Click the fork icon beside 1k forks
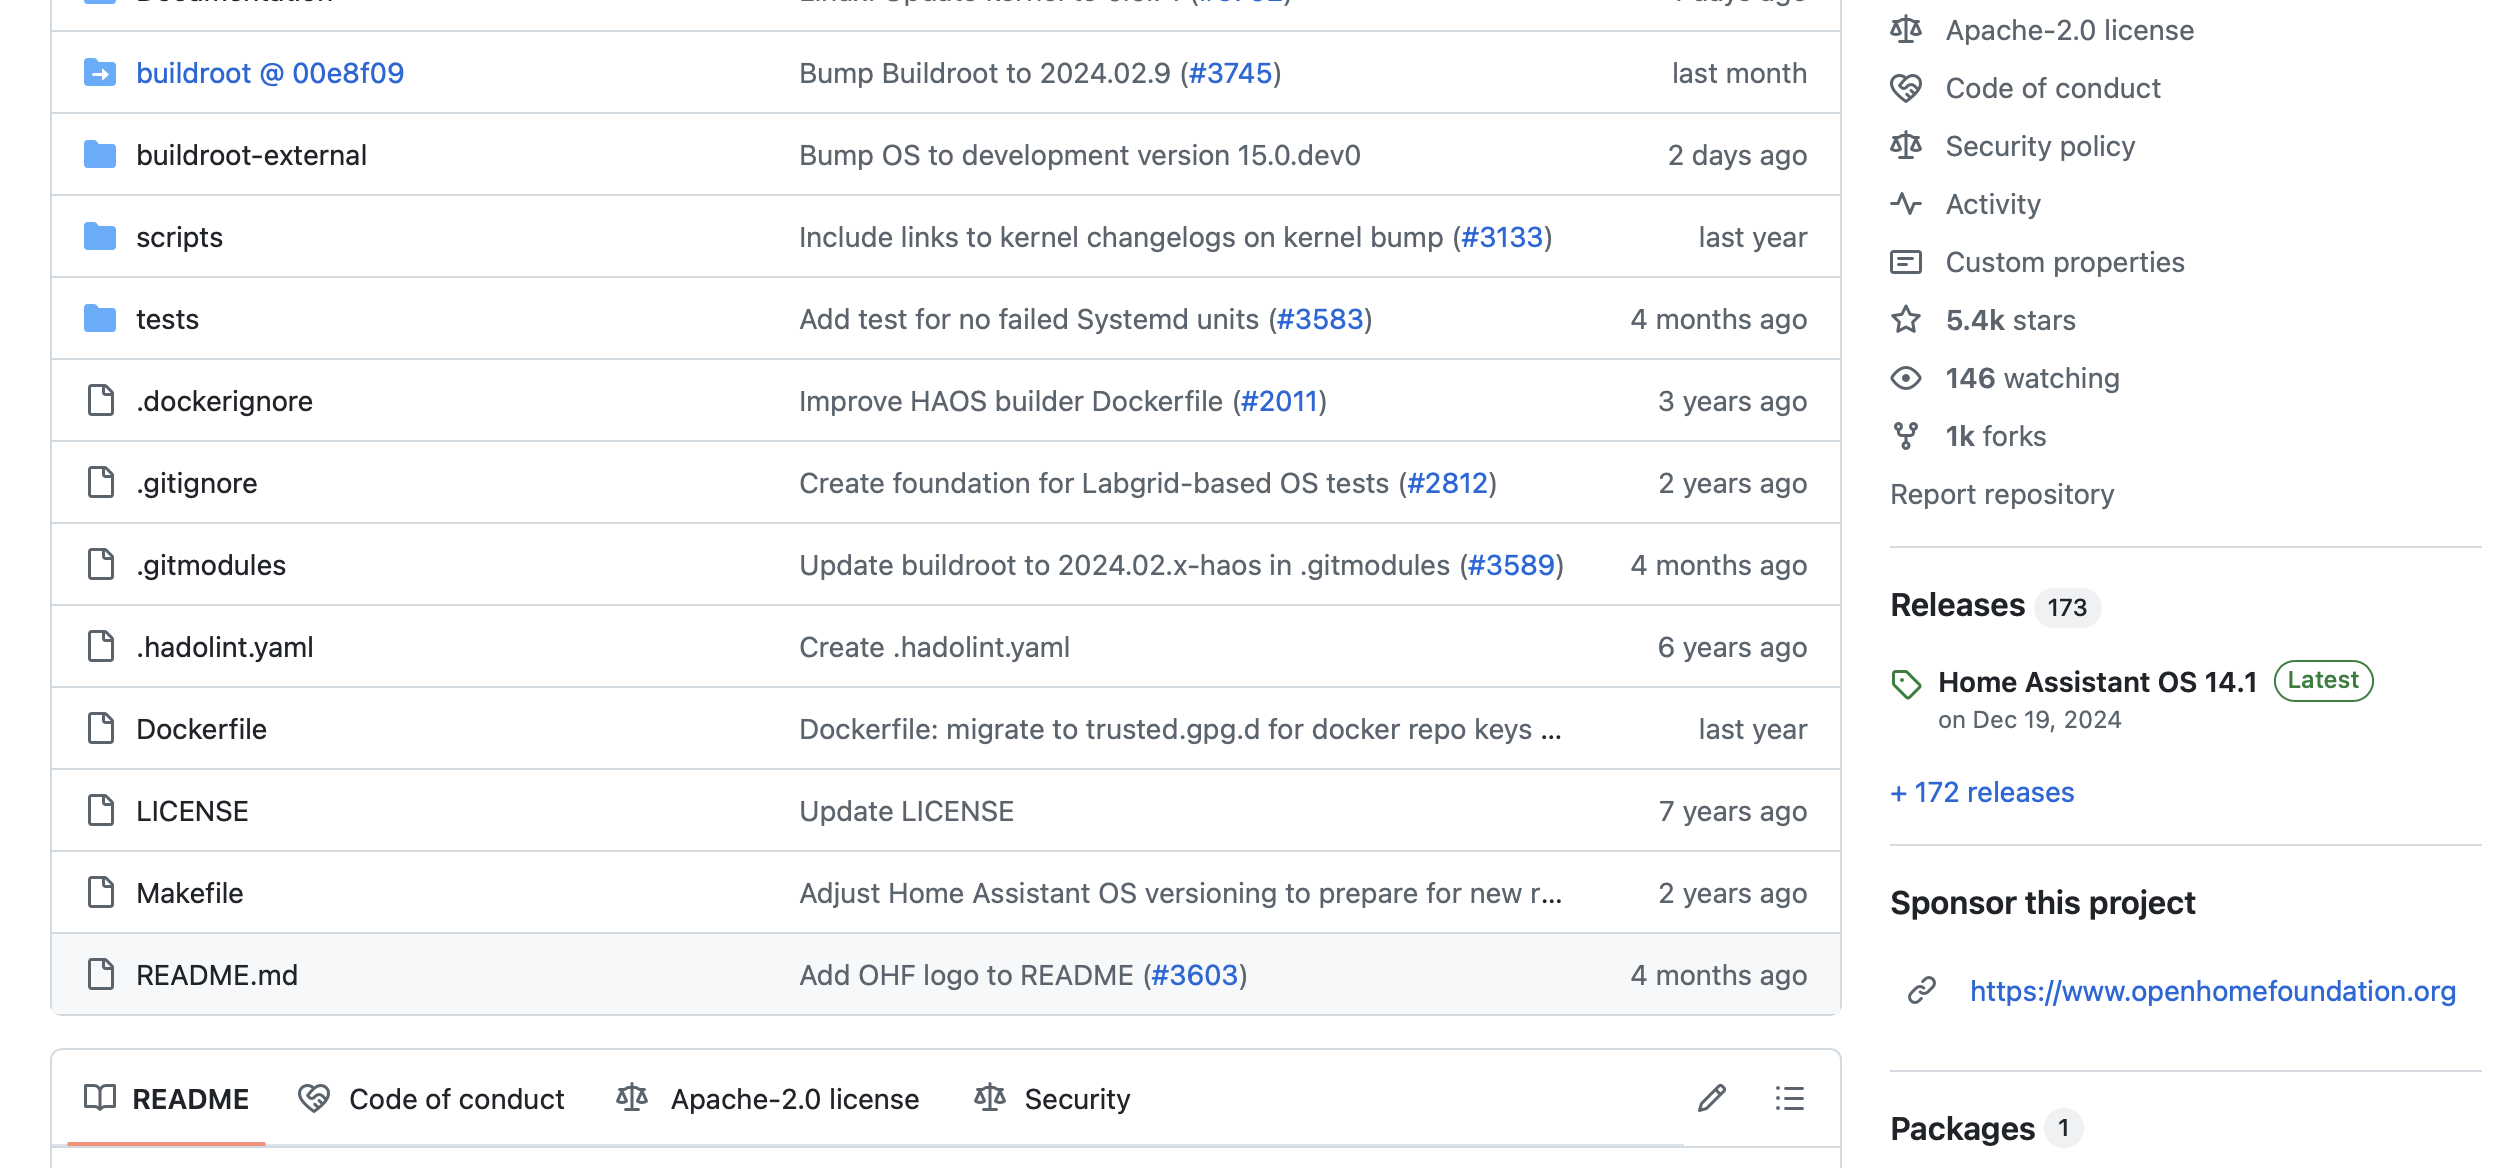Viewport: 2512px width, 1168px height. click(x=1905, y=436)
